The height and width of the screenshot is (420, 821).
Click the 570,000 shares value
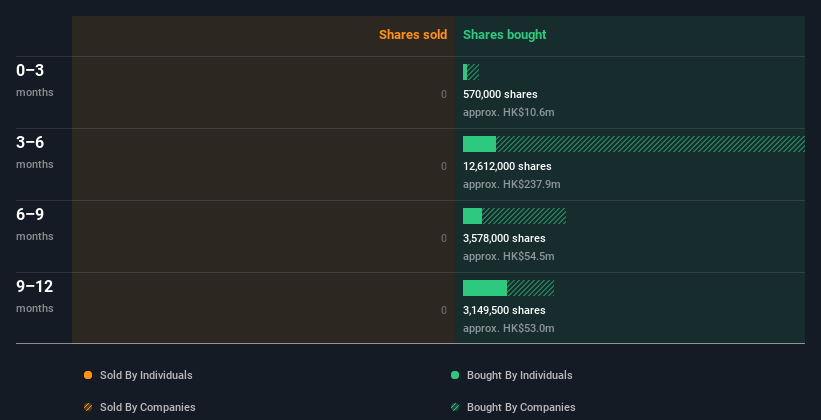pos(500,94)
